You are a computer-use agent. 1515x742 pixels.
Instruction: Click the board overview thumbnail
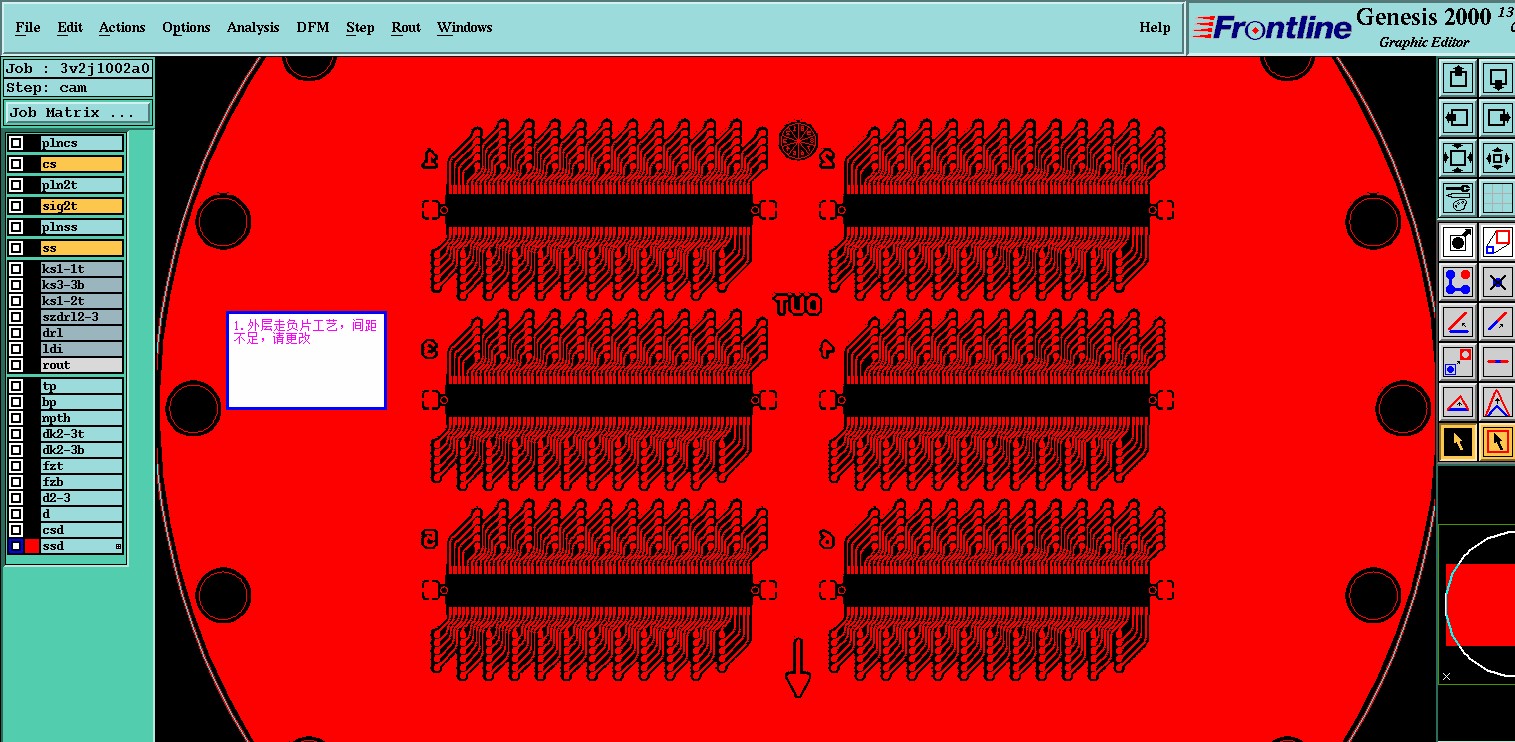coord(1476,606)
